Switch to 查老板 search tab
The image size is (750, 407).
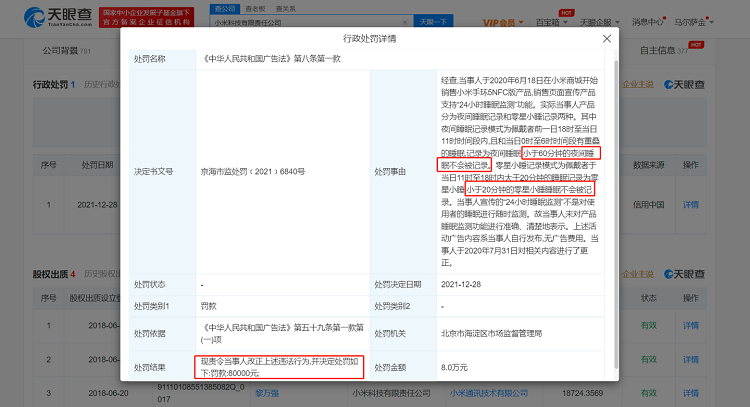255,9
